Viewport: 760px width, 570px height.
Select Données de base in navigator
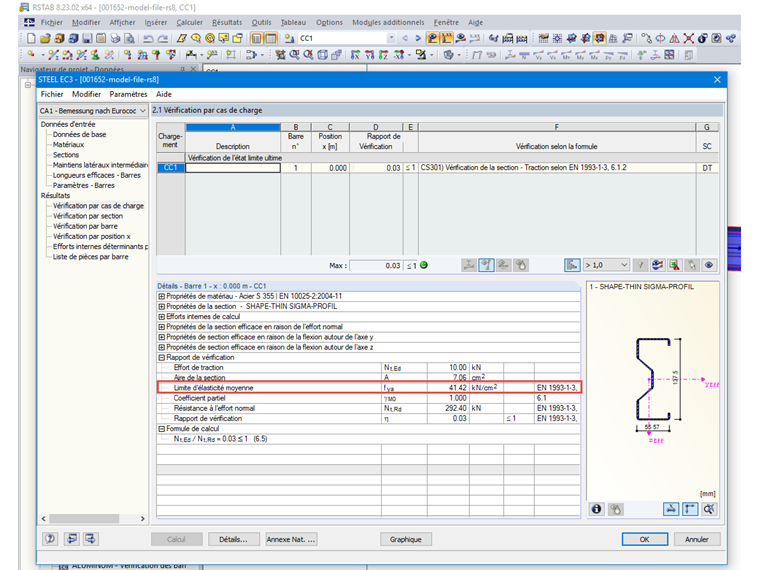(x=79, y=134)
